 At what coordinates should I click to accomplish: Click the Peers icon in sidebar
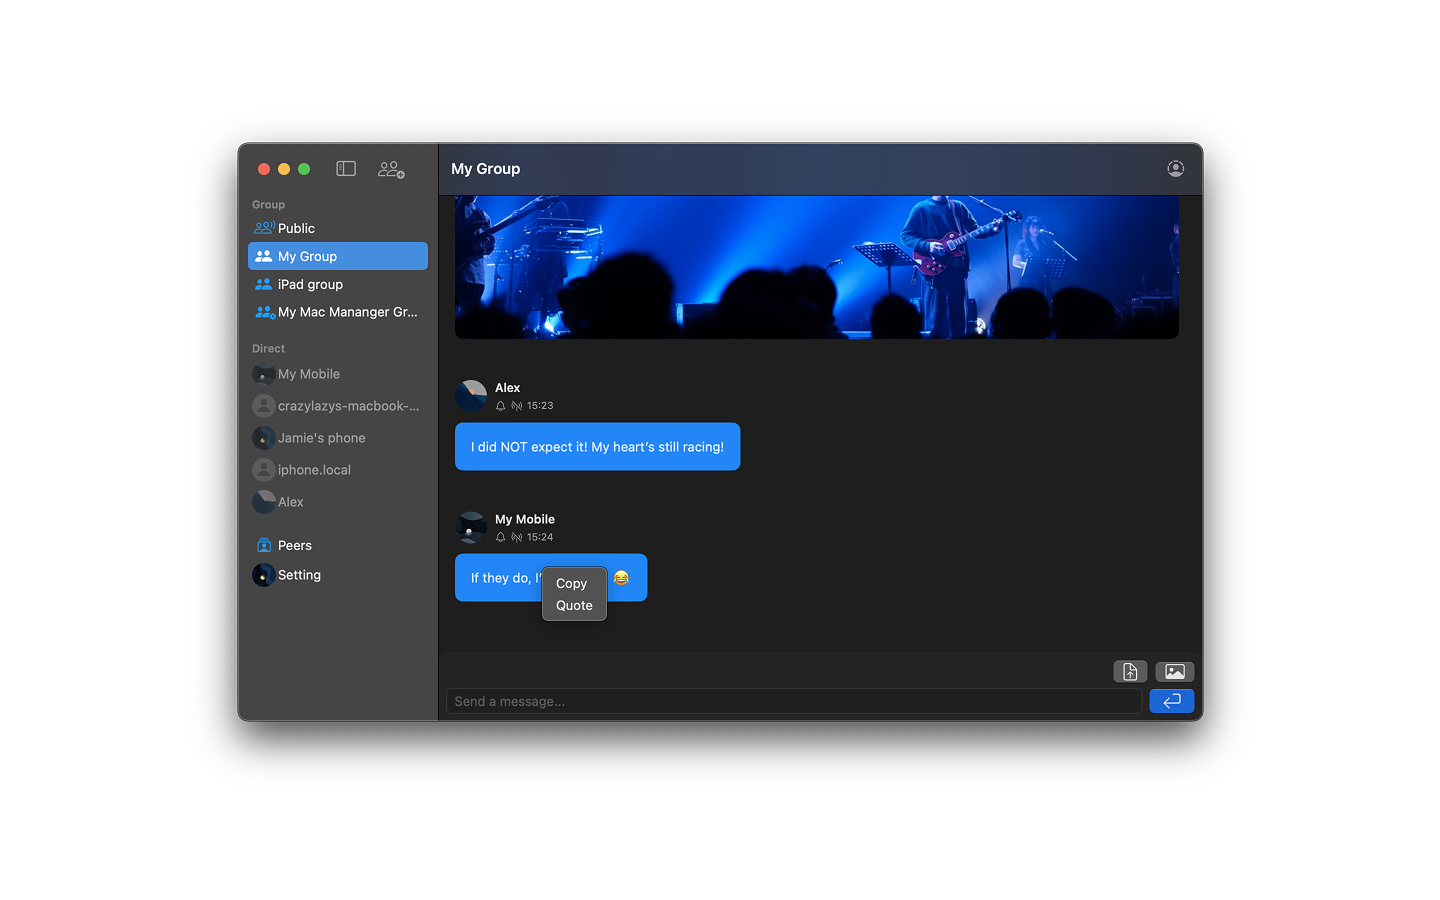264,545
